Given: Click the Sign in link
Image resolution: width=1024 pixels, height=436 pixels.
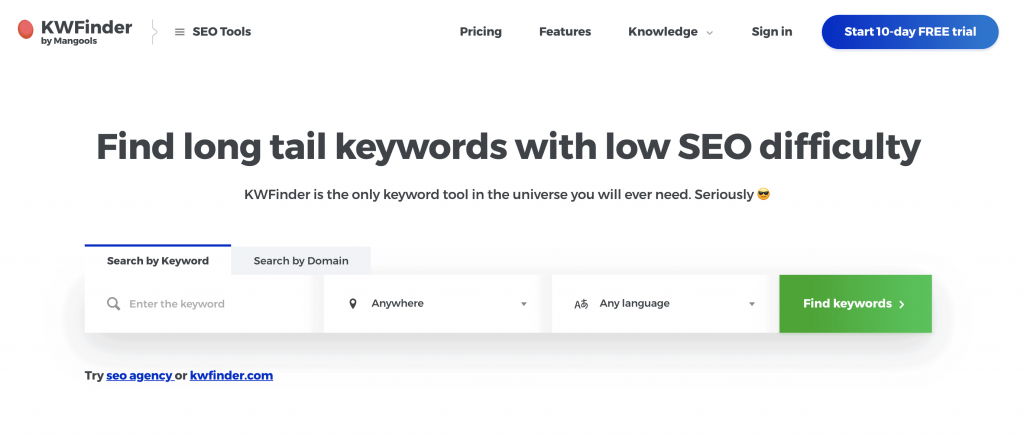Looking at the screenshot, I should (772, 31).
